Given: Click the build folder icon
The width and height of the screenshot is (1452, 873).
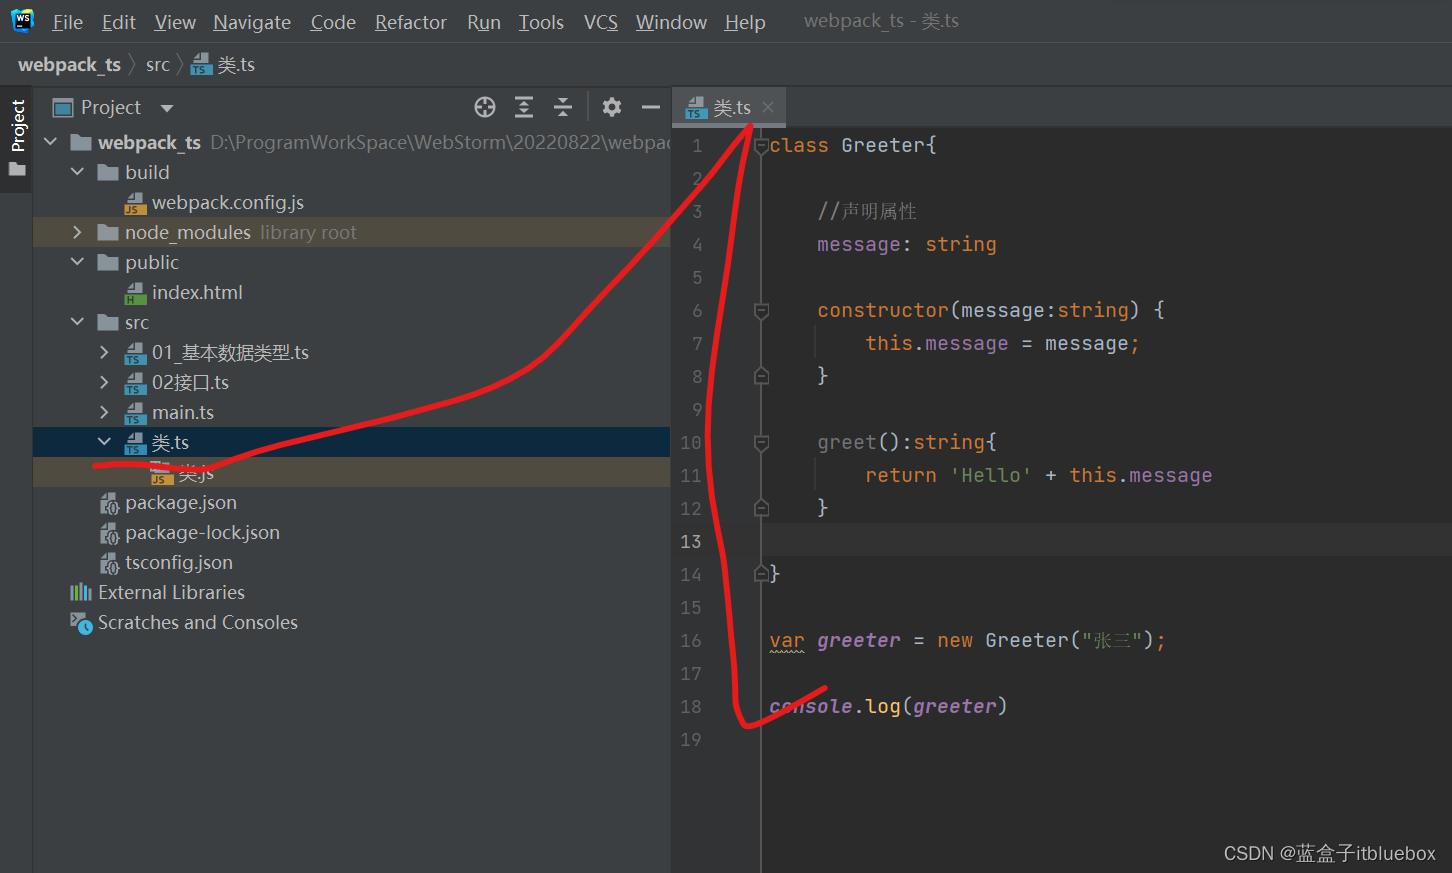Looking at the screenshot, I should [x=108, y=173].
